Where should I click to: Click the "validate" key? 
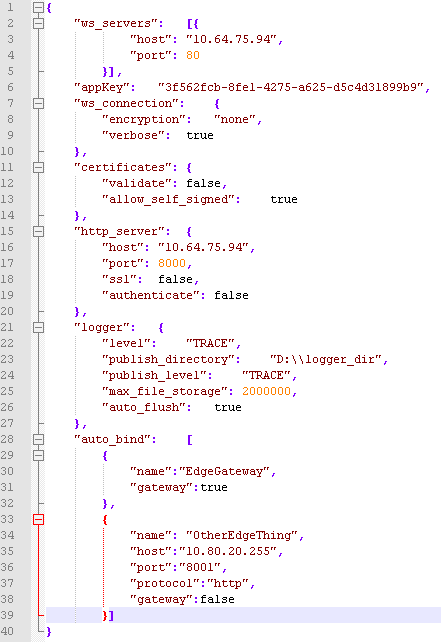coord(137,183)
